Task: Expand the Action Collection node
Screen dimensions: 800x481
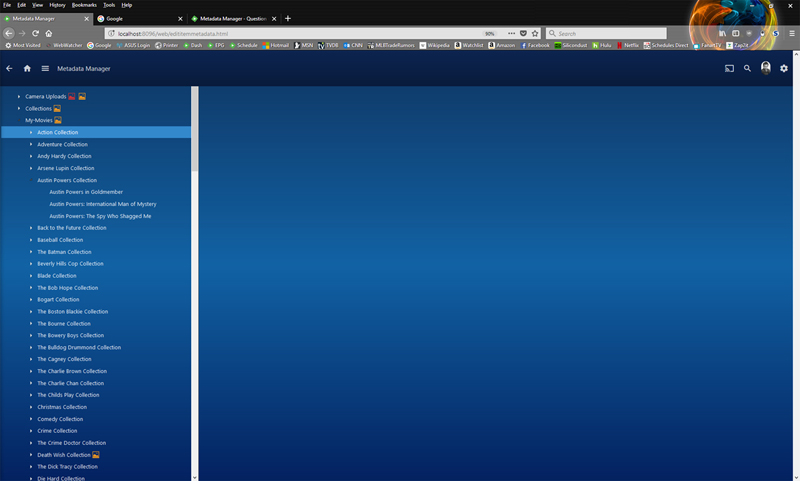Action: [x=31, y=132]
